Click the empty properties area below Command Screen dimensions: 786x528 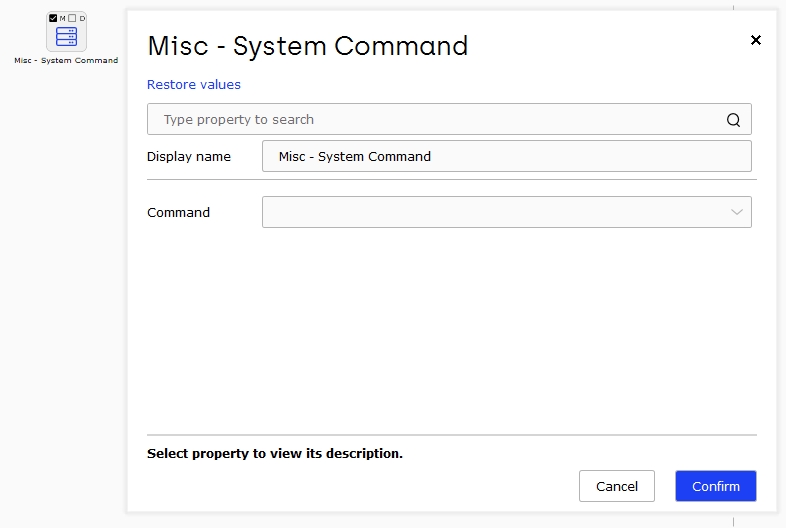(451, 331)
